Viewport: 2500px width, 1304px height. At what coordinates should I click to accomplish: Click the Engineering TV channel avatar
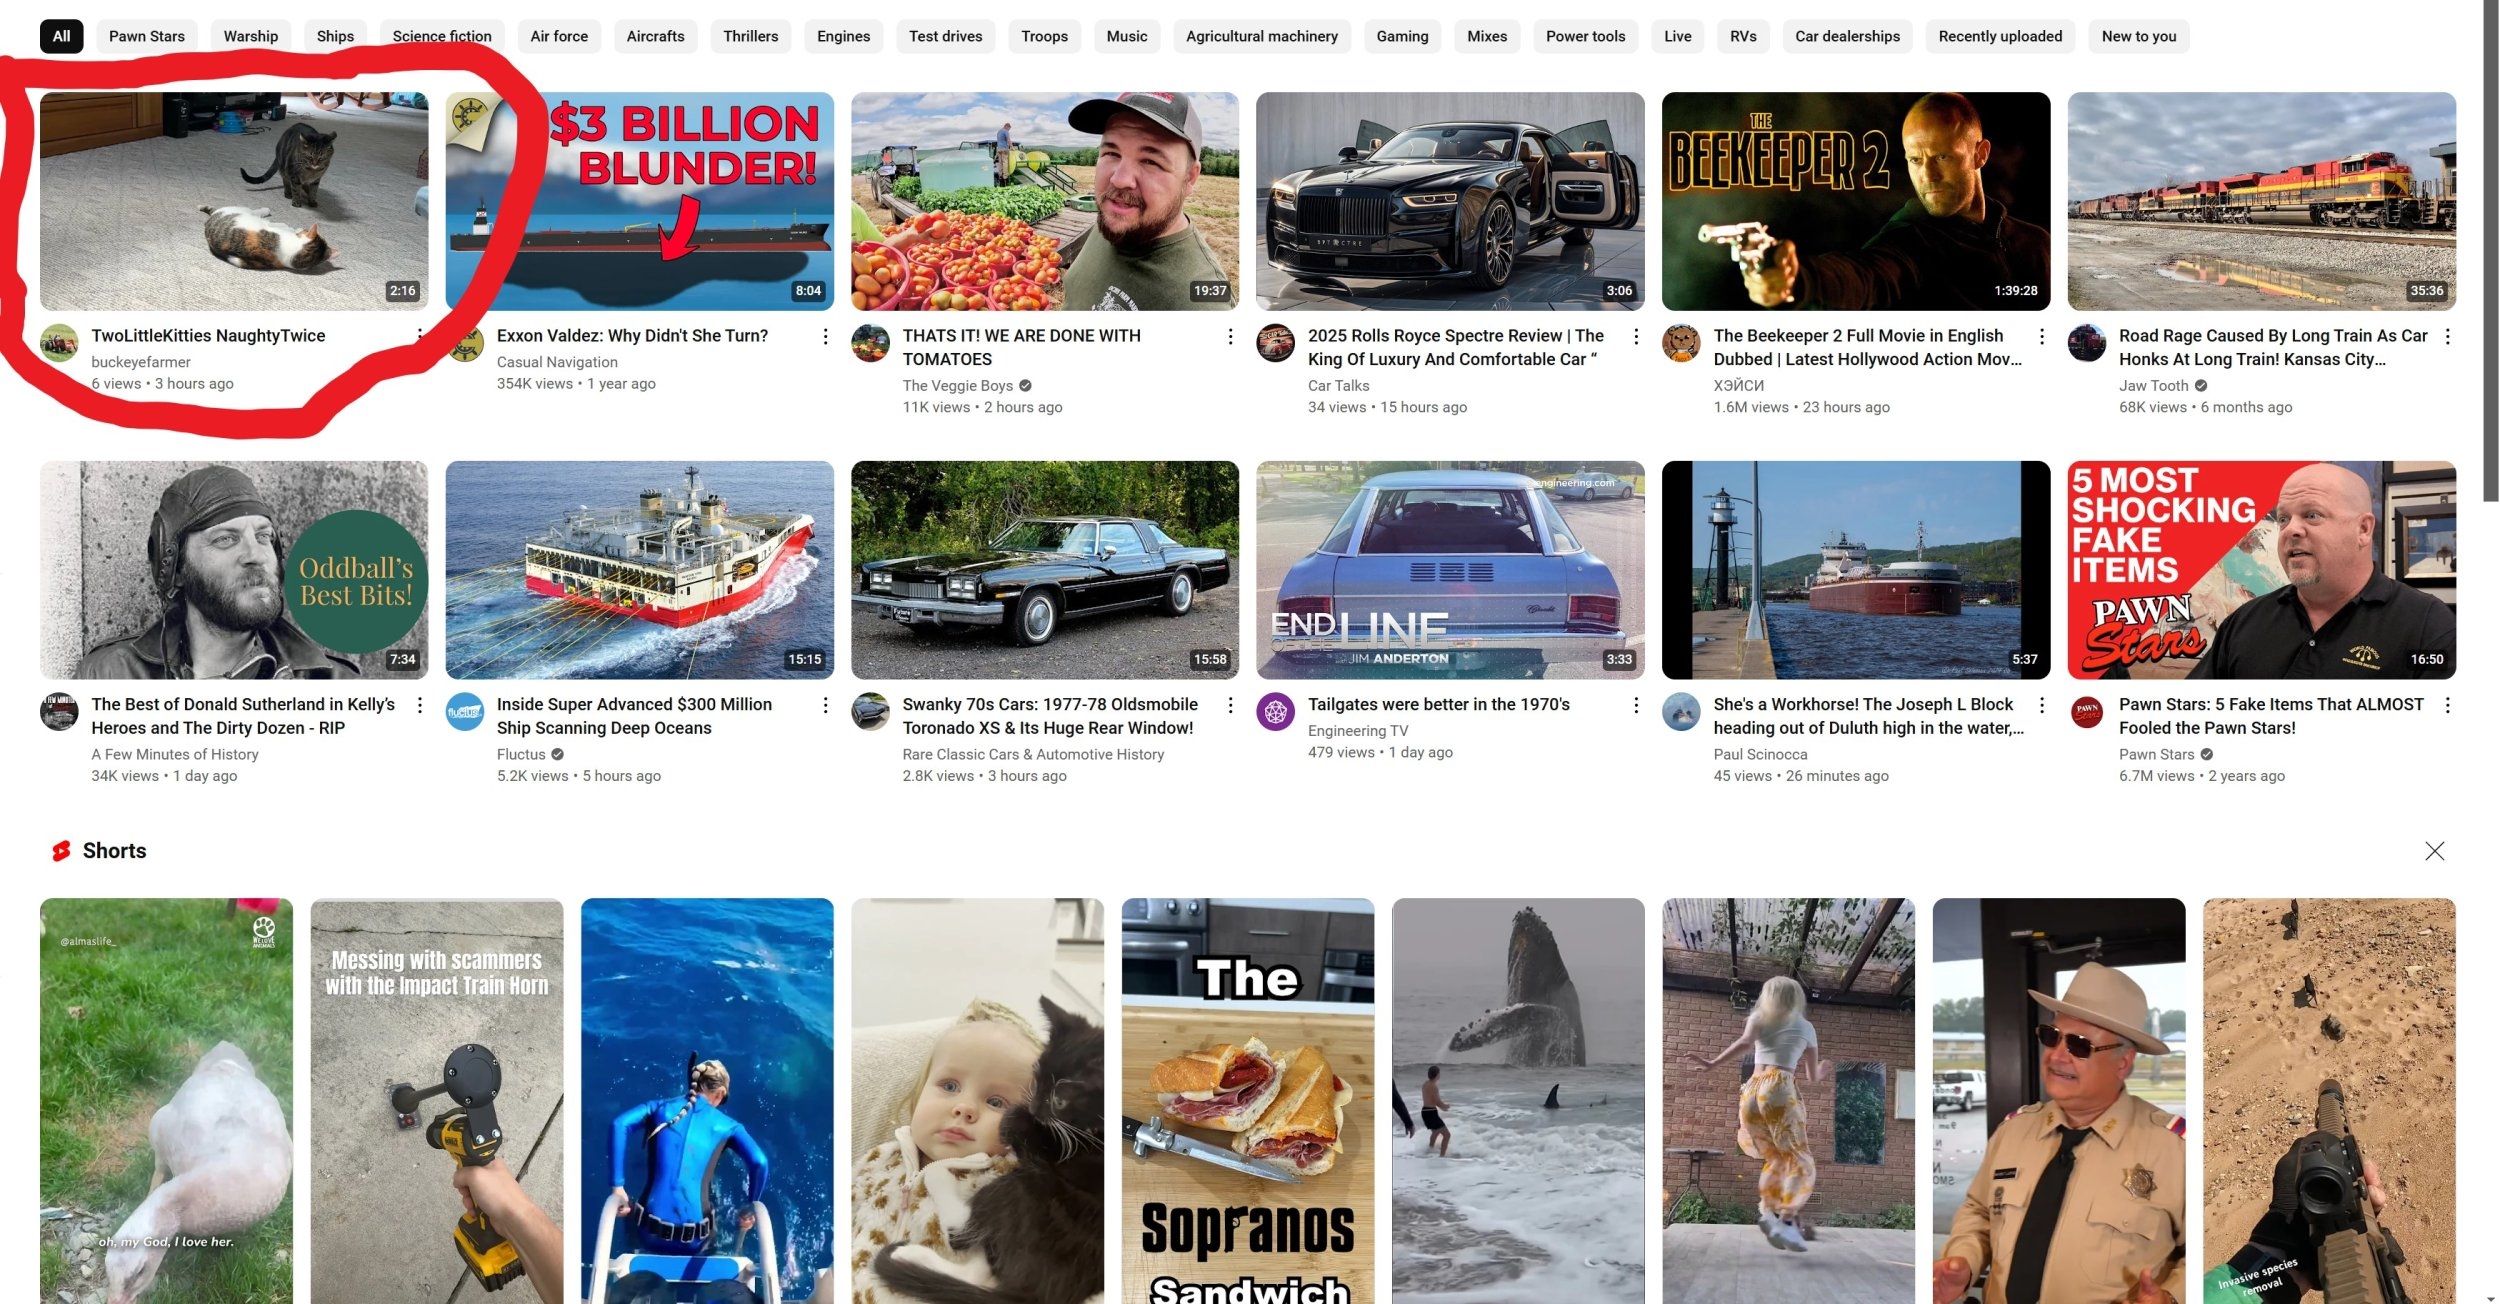coord(1275,712)
